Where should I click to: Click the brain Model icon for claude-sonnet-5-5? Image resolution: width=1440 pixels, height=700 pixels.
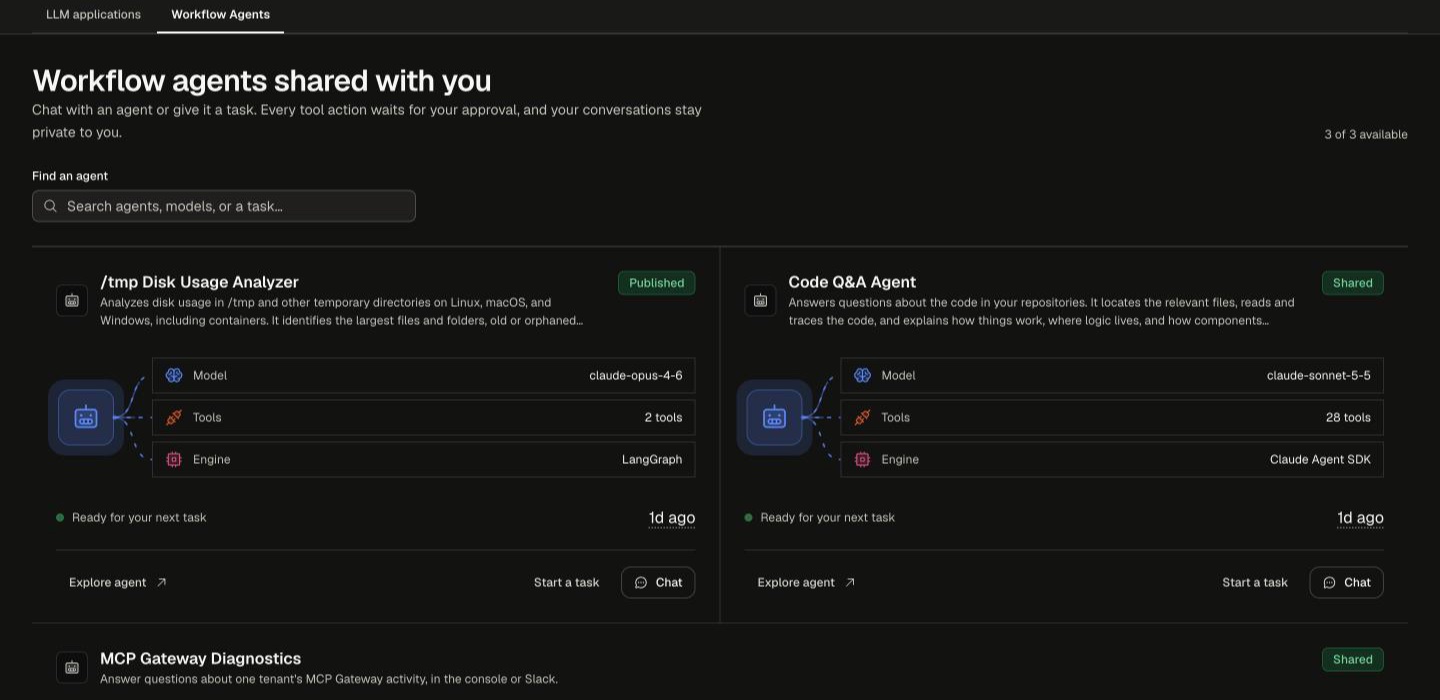click(863, 375)
